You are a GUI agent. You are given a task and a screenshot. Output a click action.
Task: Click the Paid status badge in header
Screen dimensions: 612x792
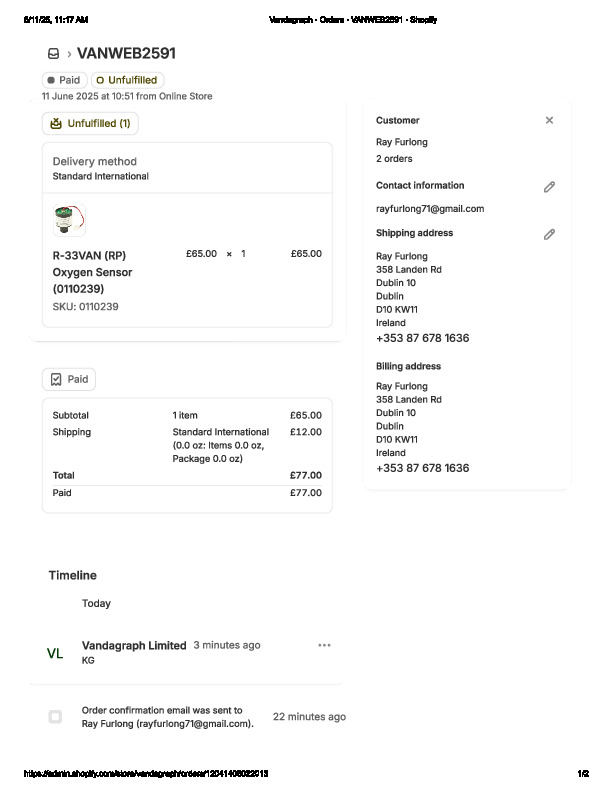click(x=64, y=80)
